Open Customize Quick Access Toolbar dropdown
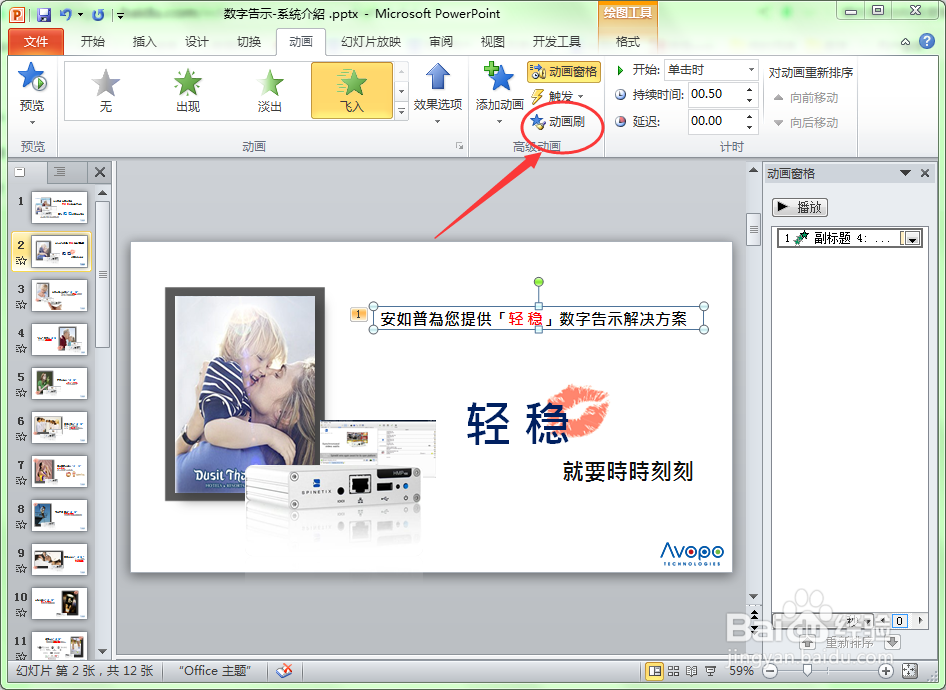 tap(121, 14)
